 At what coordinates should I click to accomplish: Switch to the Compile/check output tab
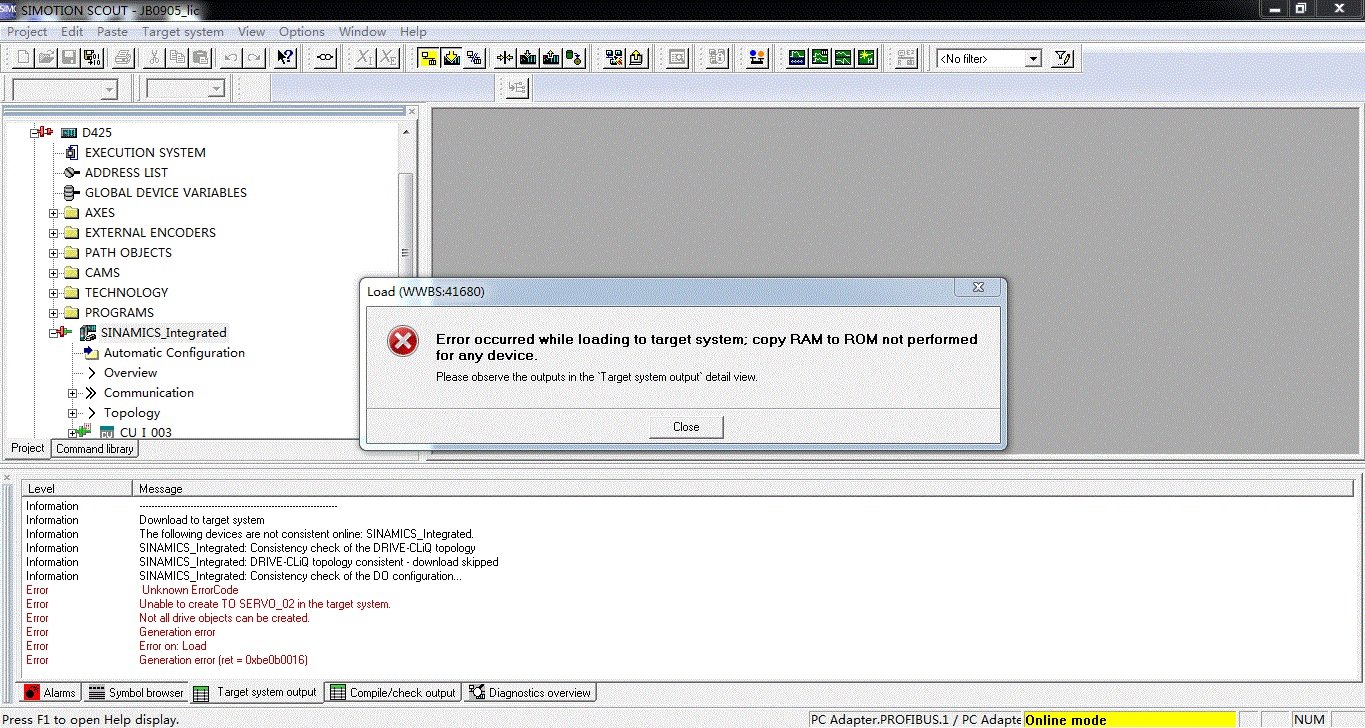(x=392, y=692)
